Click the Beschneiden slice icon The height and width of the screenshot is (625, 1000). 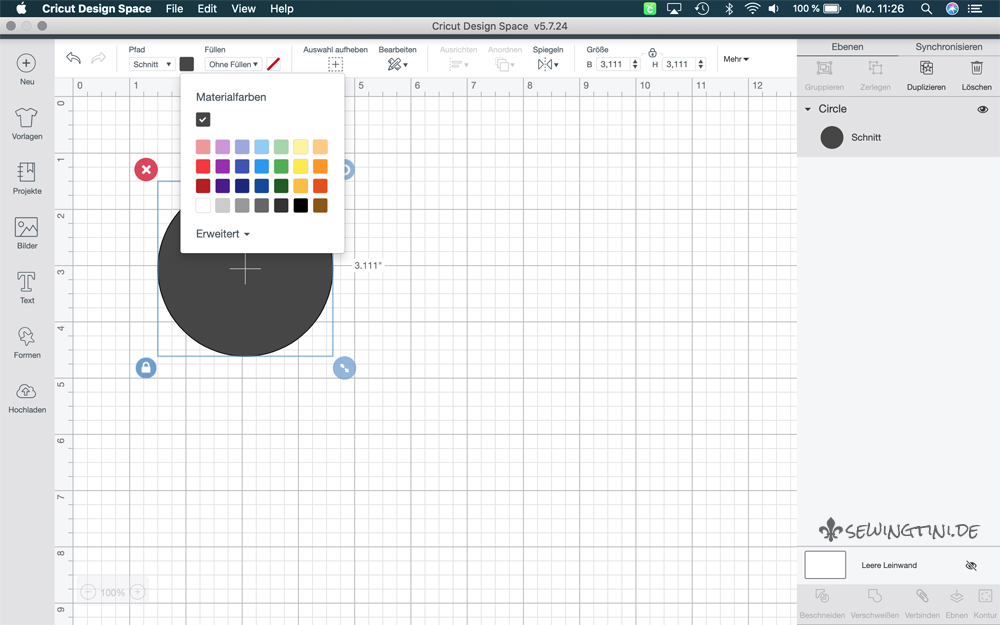coord(822,596)
